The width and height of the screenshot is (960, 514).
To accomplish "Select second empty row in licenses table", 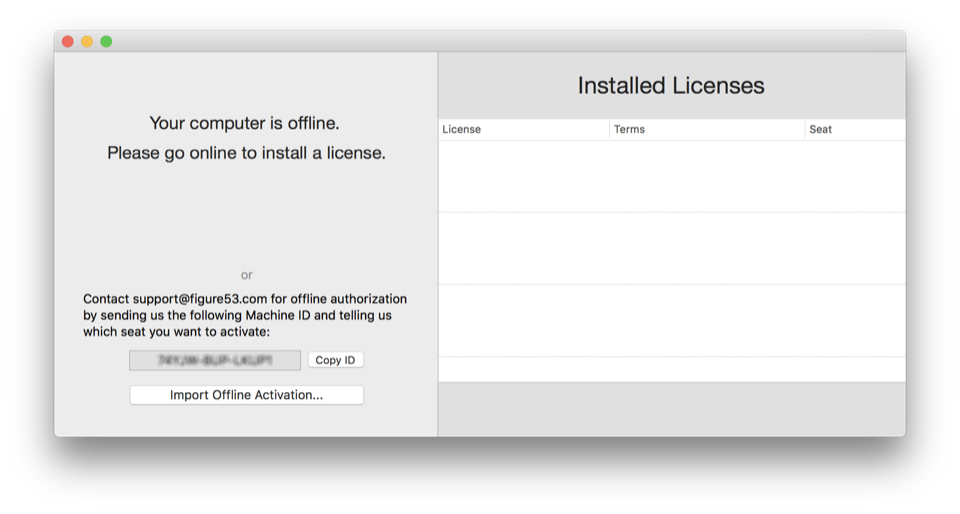I will pos(671,248).
